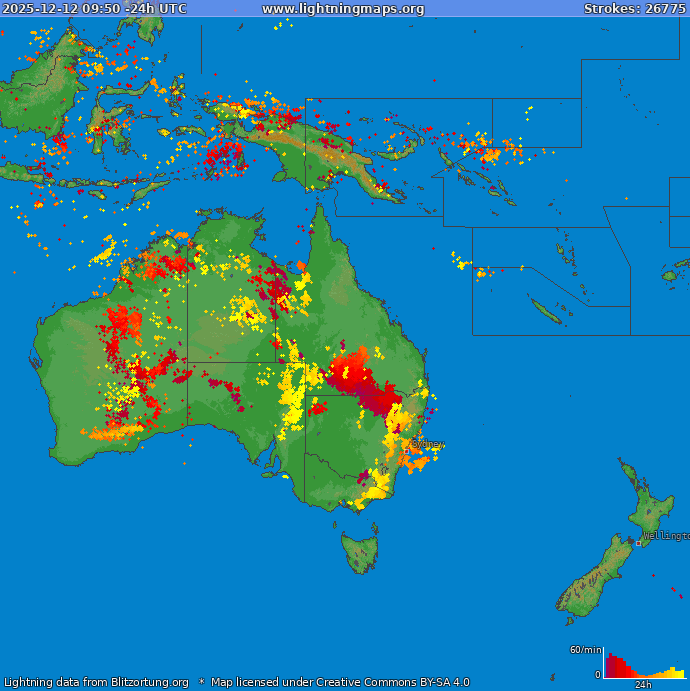Click the Wellington city marker
This screenshot has width=690, height=691.
pos(638,543)
